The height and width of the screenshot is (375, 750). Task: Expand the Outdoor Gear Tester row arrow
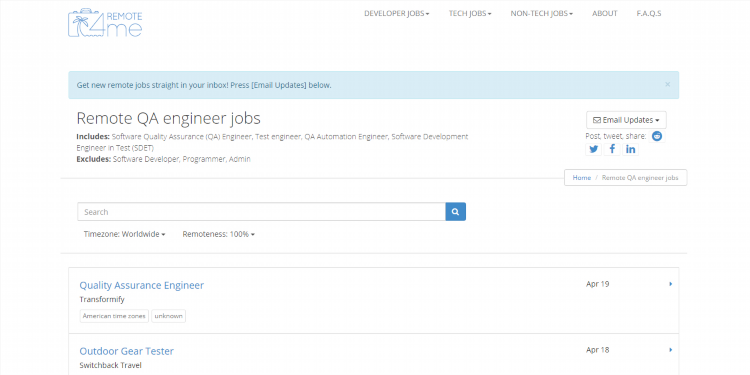pos(671,350)
